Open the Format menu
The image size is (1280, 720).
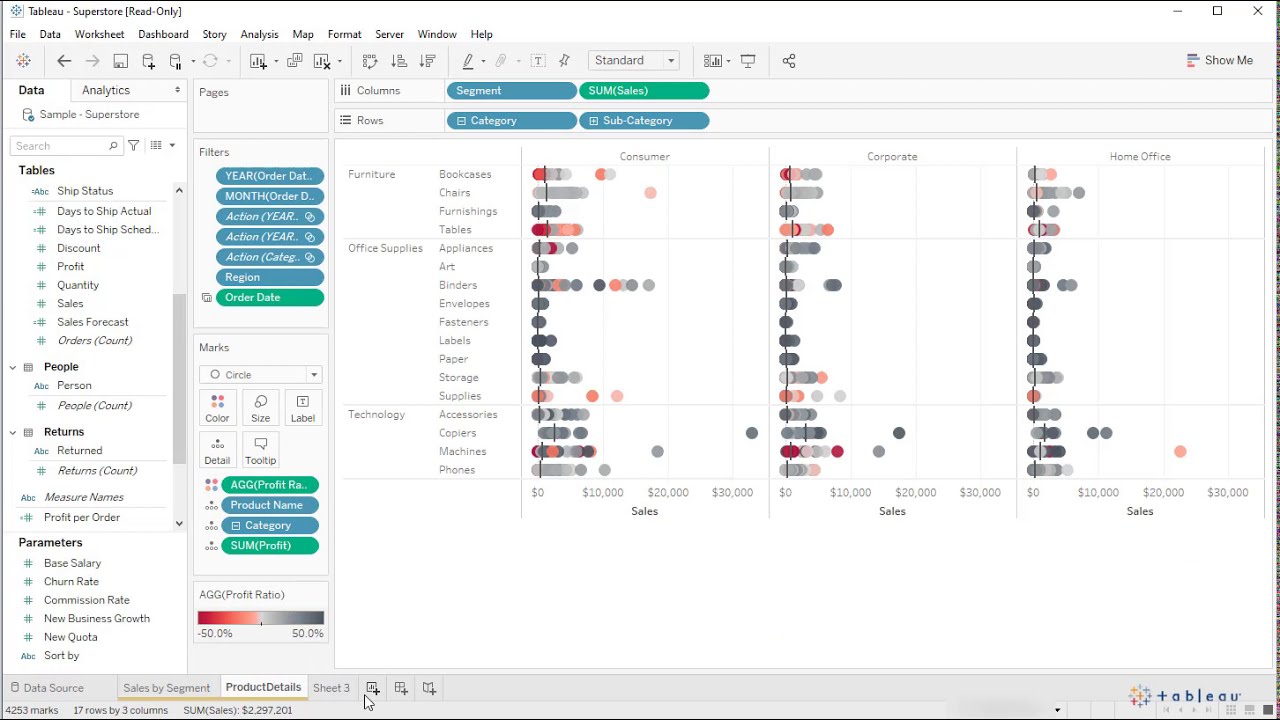click(x=344, y=34)
